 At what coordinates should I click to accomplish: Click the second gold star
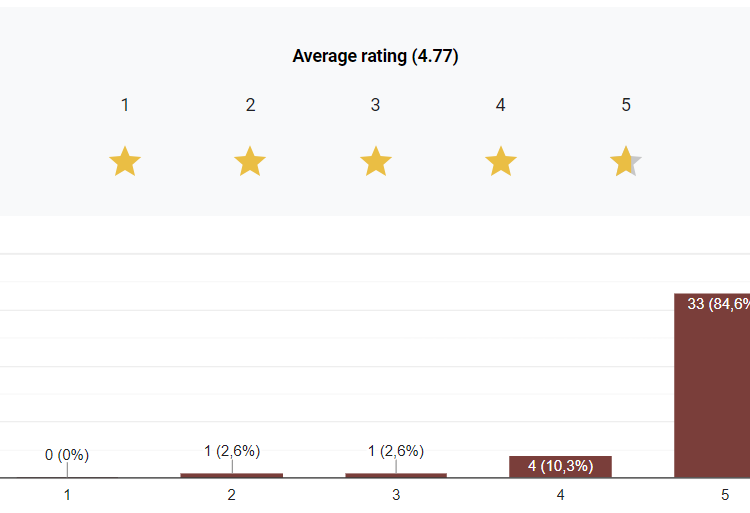click(250, 161)
